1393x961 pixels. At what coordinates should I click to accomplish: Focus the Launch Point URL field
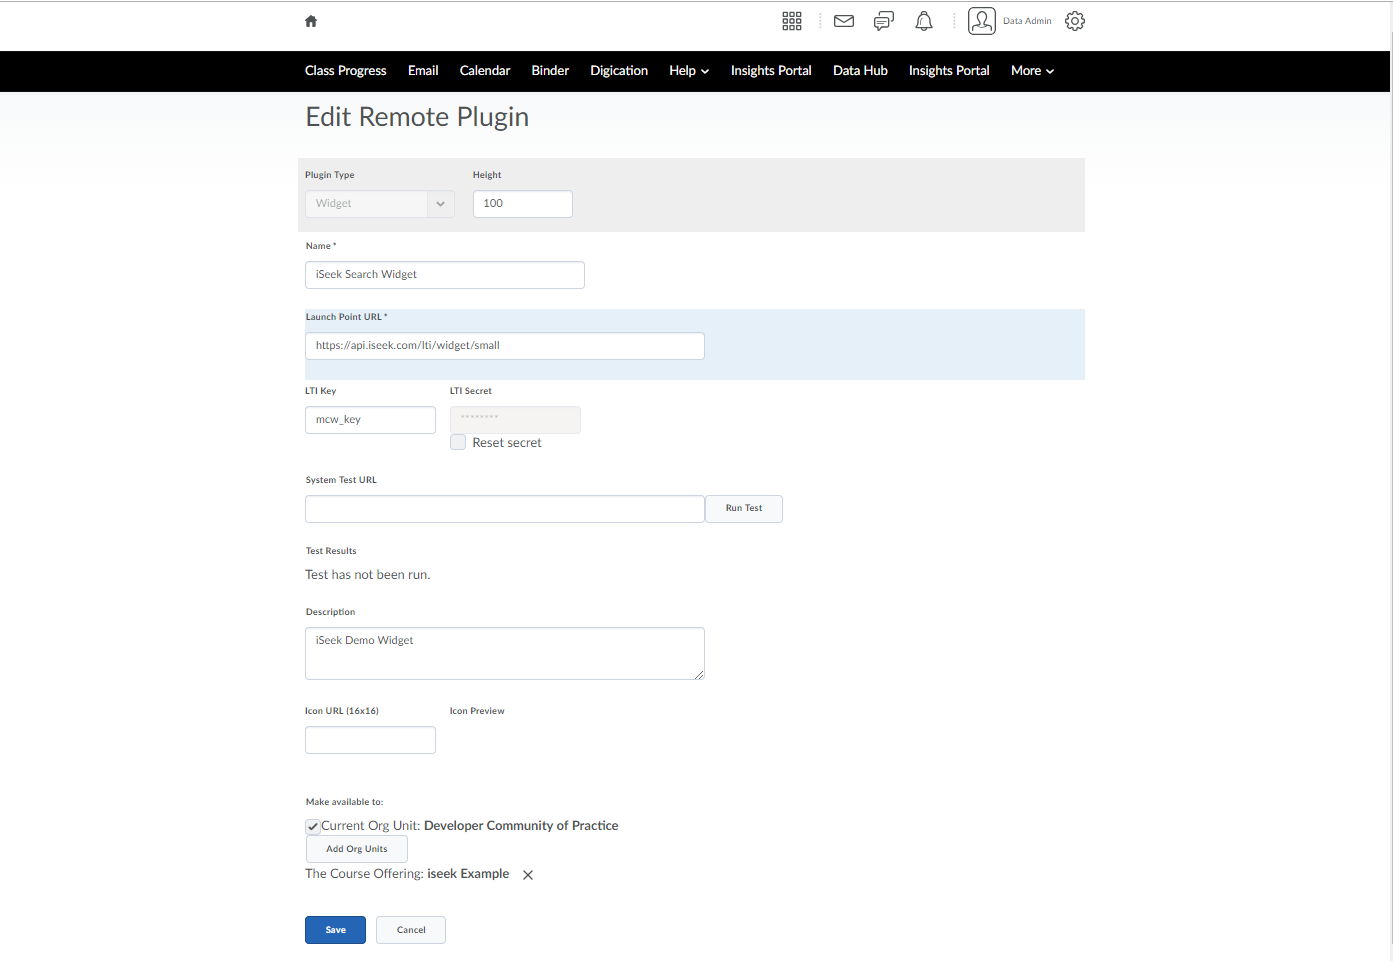pyautogui.click(x=504, y=346)
